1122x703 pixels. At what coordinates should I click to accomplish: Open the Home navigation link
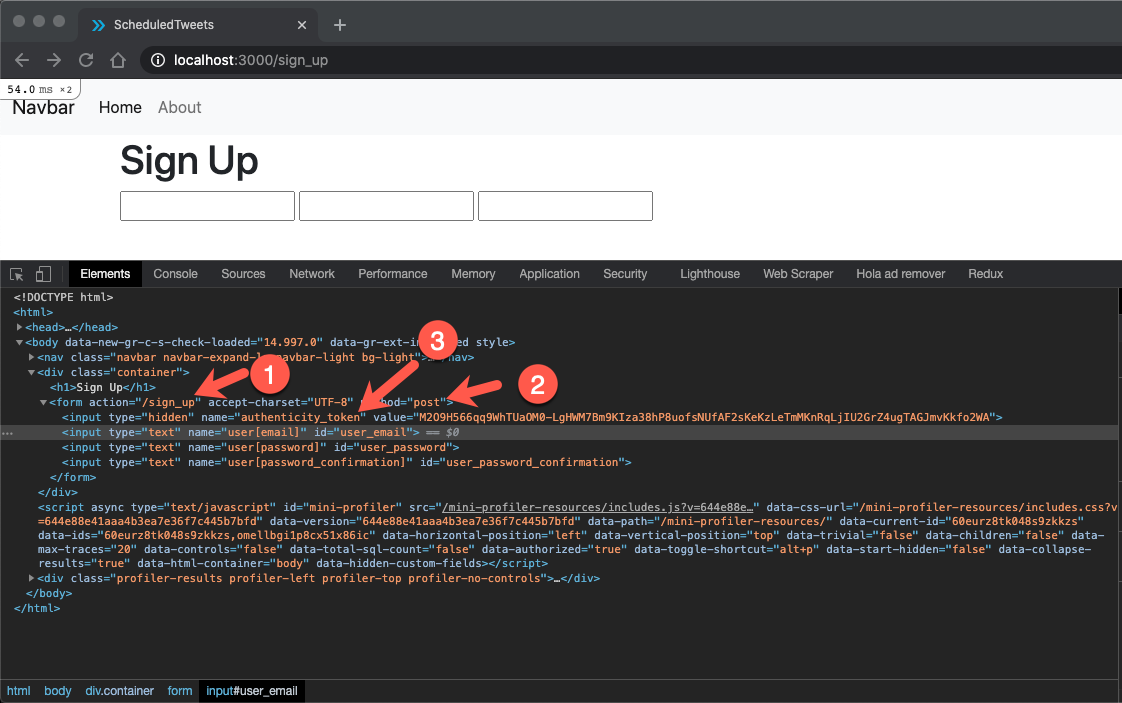click(x=120, y=107)
